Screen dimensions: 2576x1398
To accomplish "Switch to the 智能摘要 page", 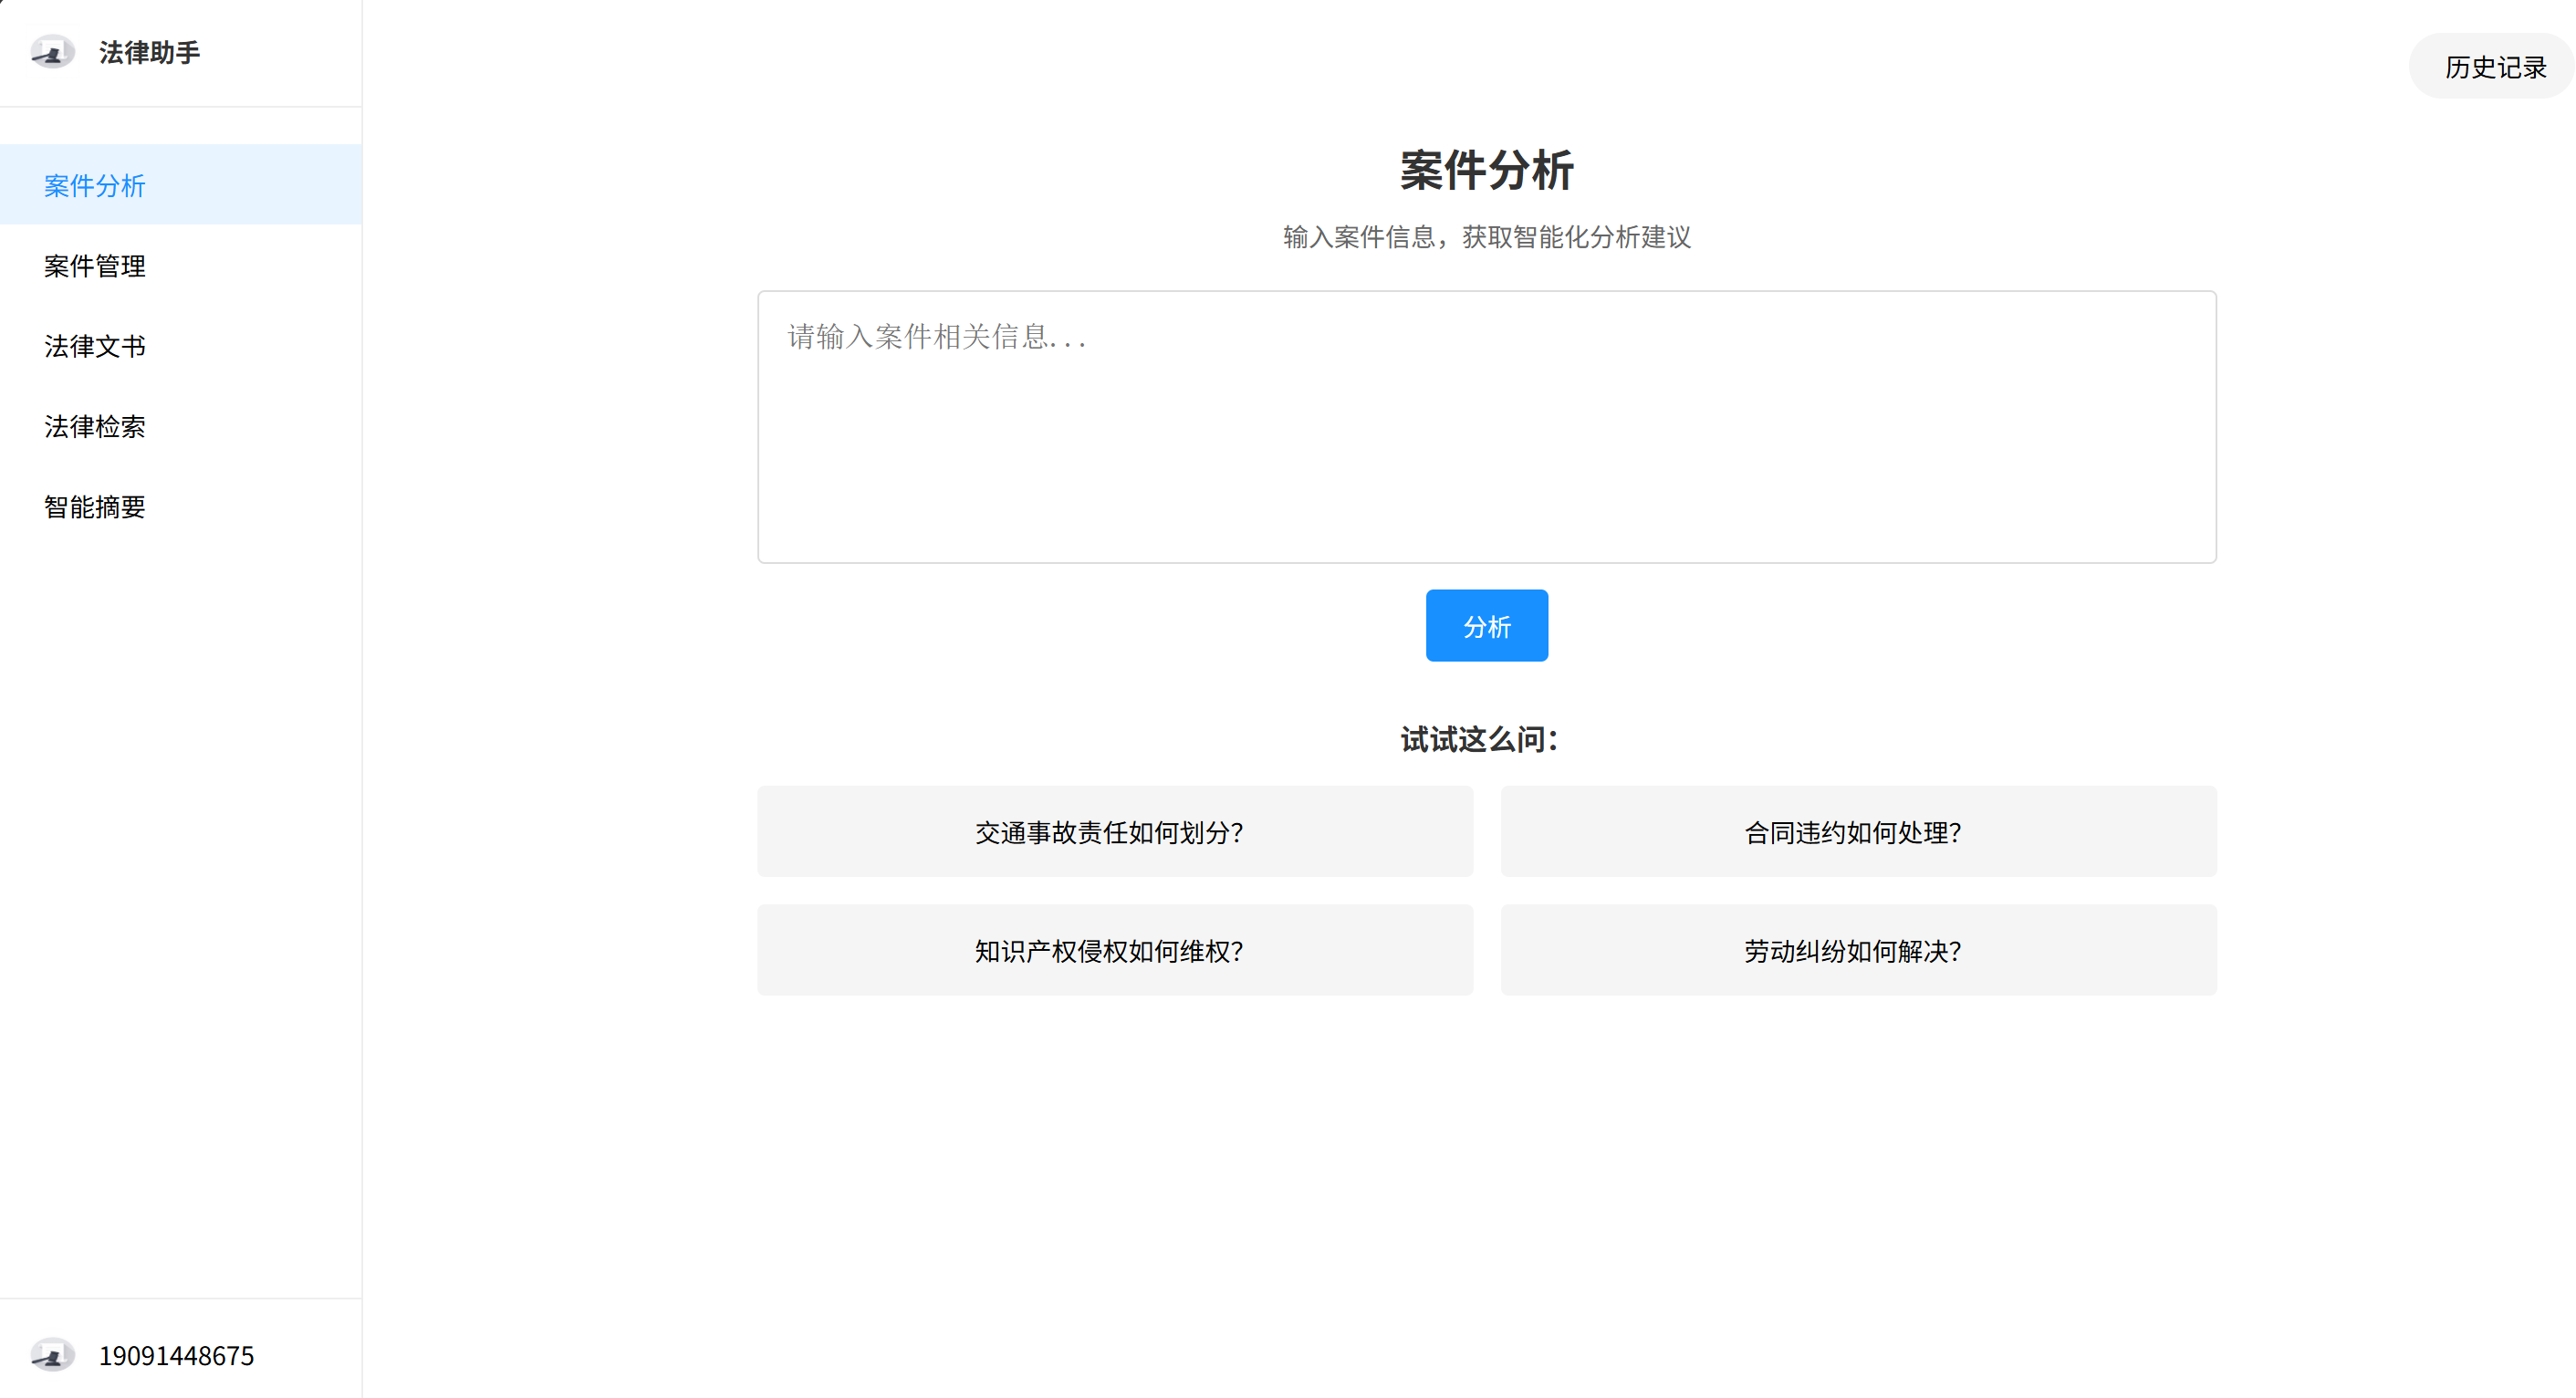I will pyautogui.click(x=95, y=507).
